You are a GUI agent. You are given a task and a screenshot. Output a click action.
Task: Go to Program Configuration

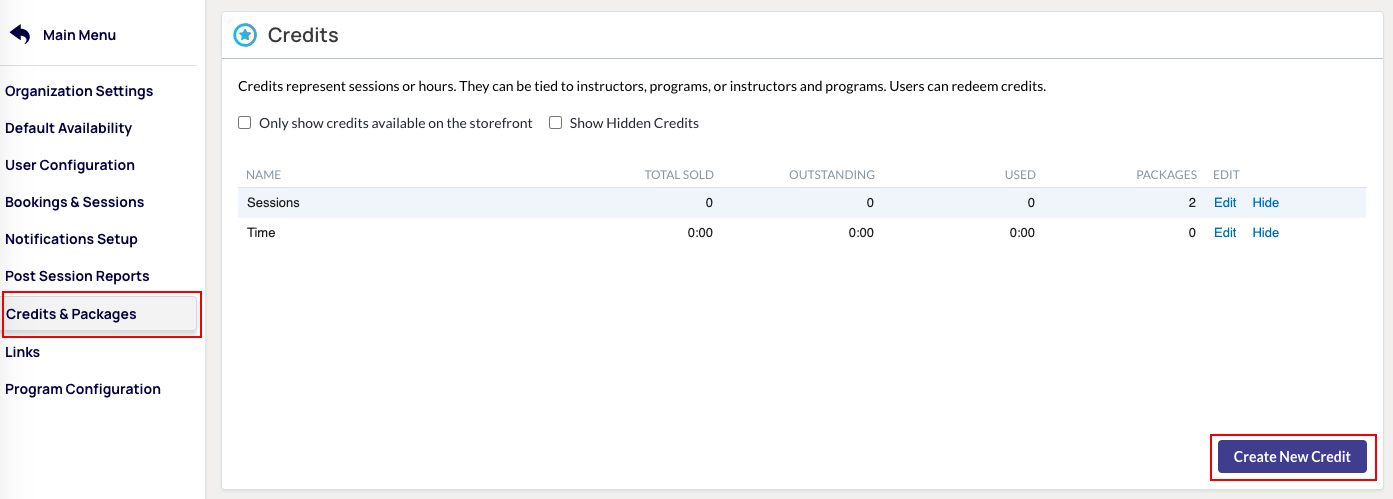83,389
